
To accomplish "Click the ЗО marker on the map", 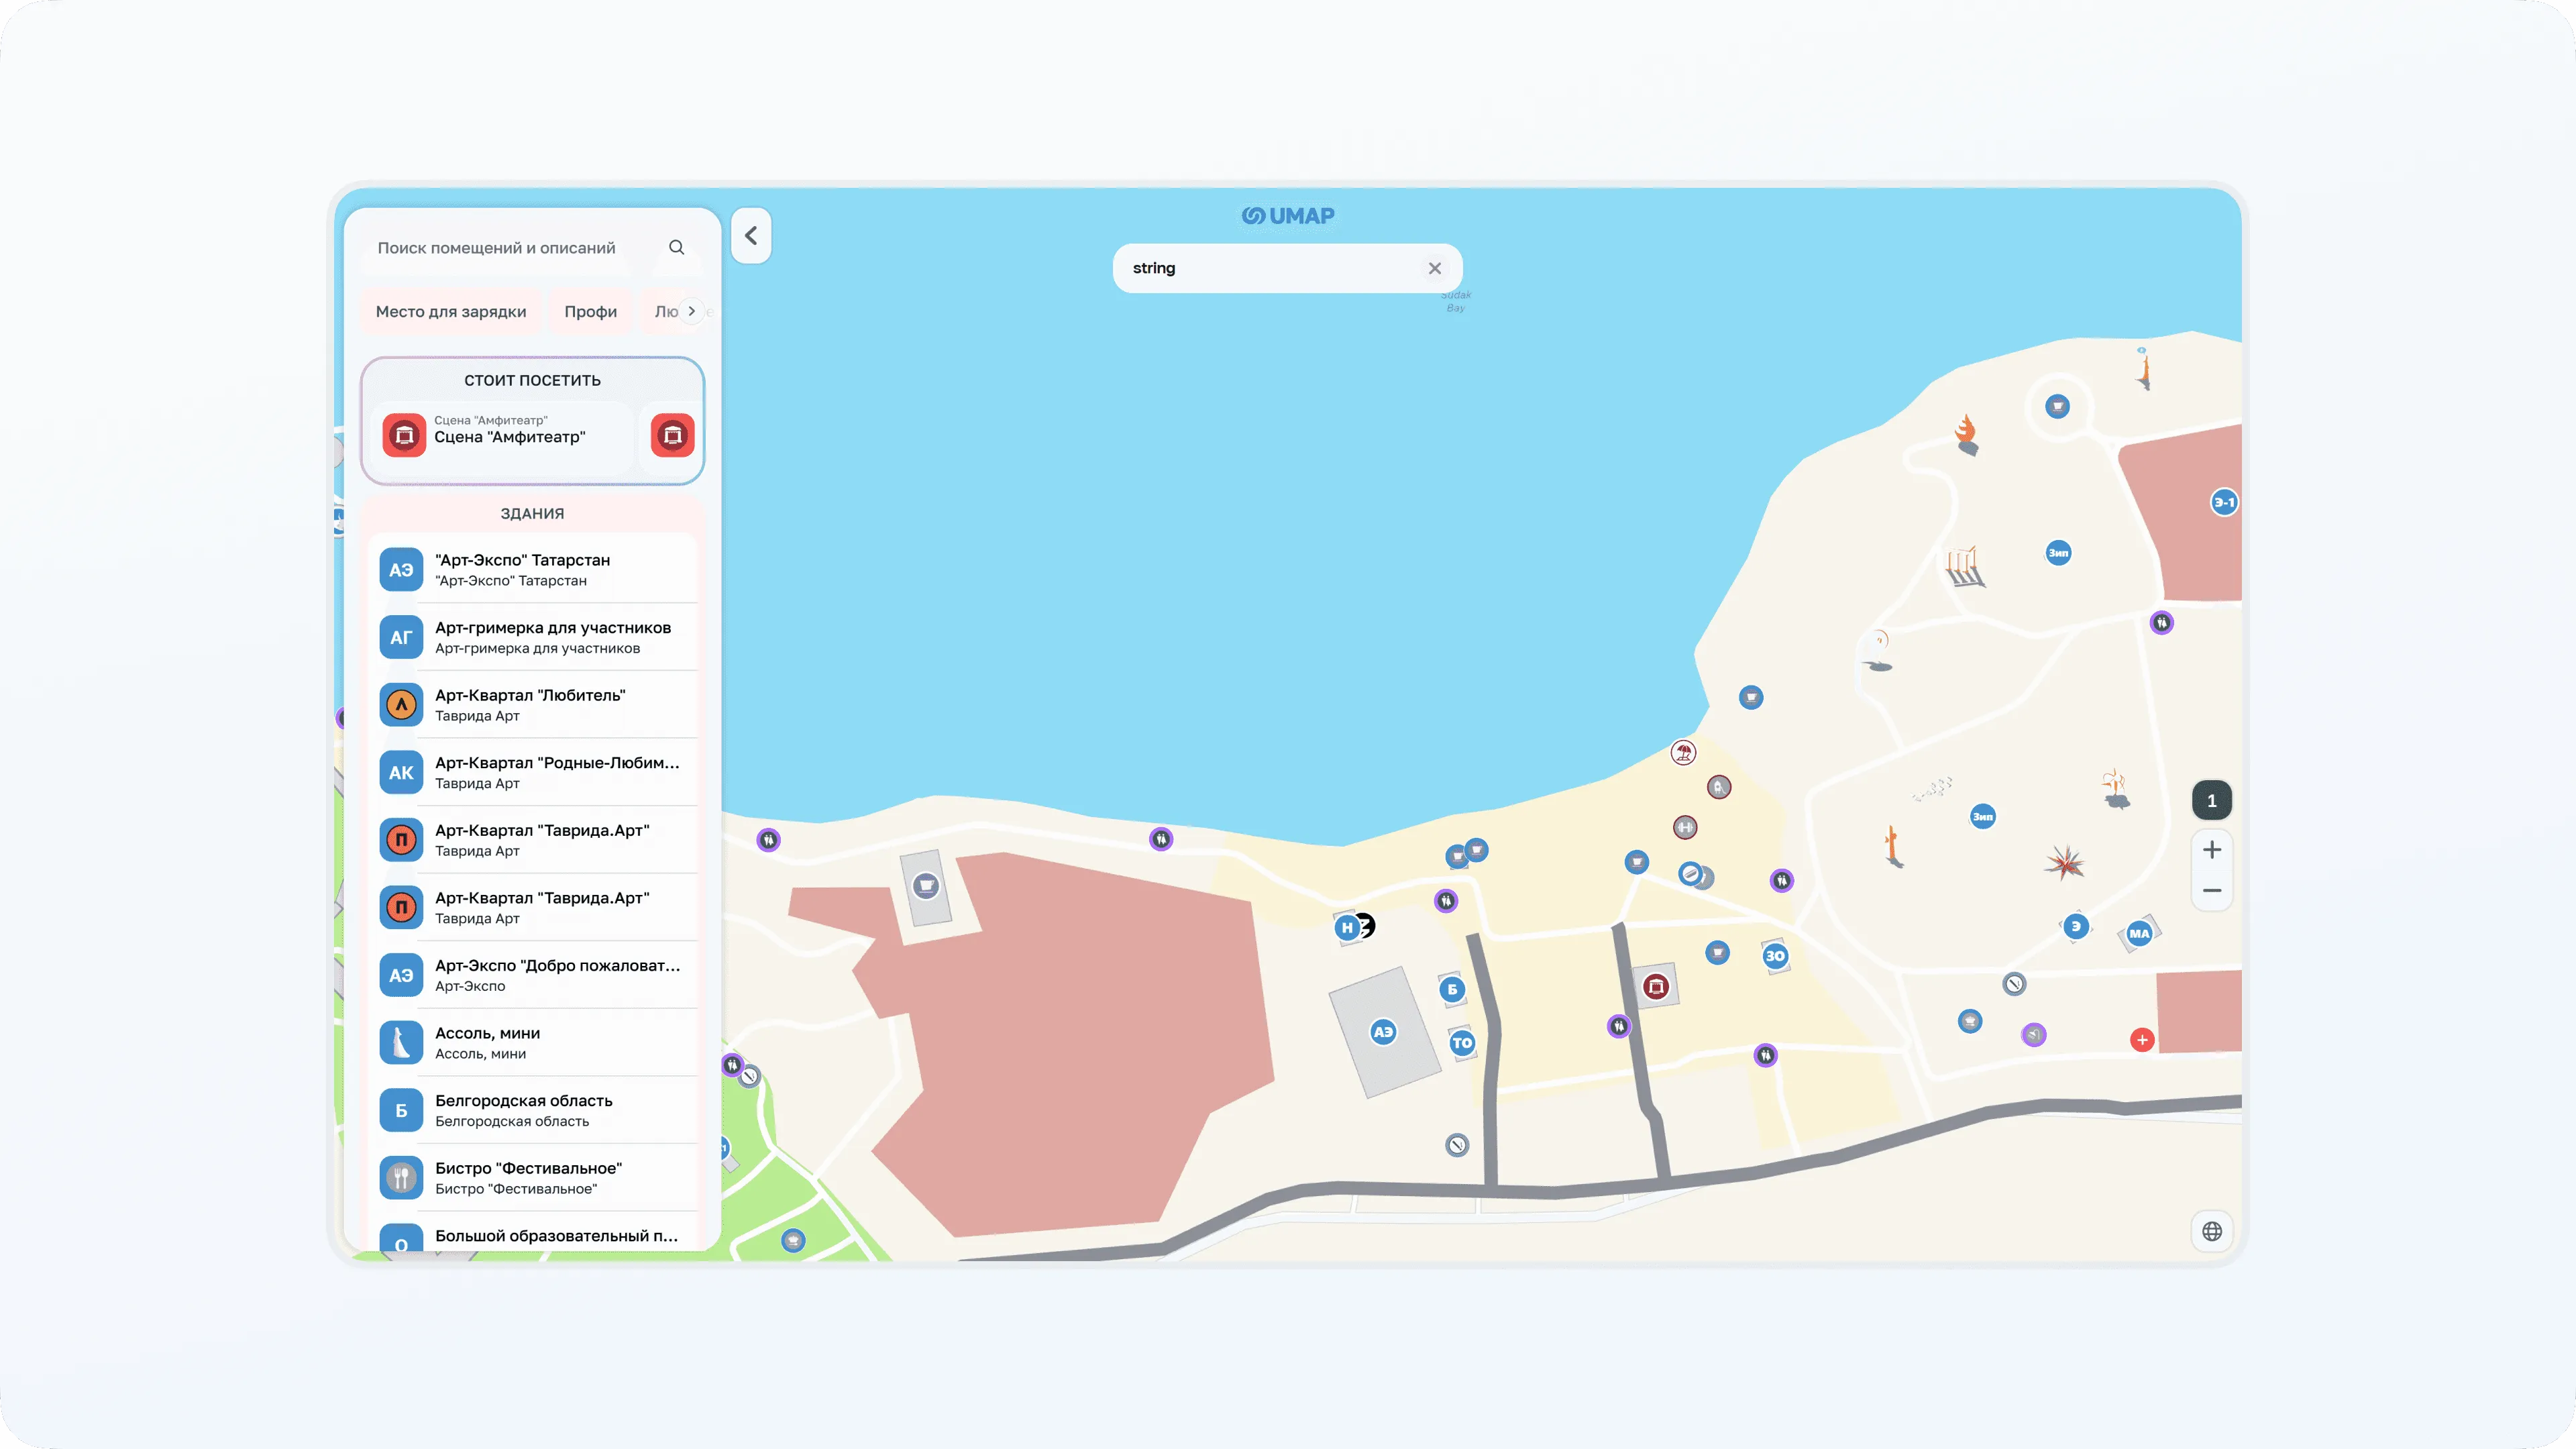I will click(x=1775, y=956).
